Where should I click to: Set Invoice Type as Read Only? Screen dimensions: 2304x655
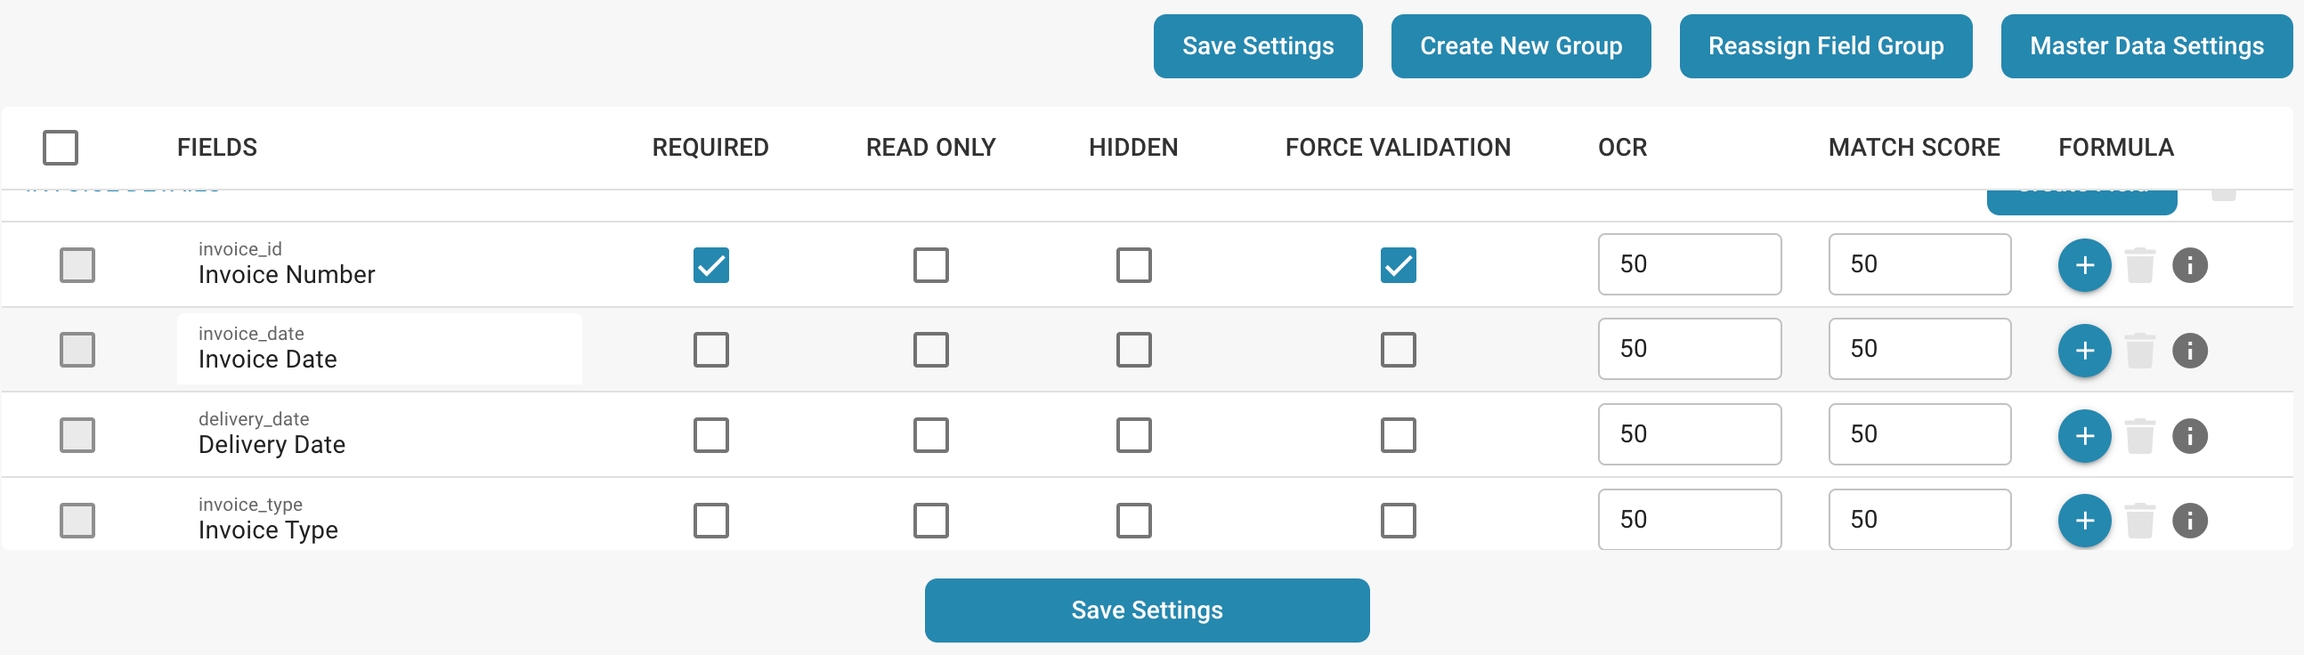pyautogui.click(x=931, y=520)
